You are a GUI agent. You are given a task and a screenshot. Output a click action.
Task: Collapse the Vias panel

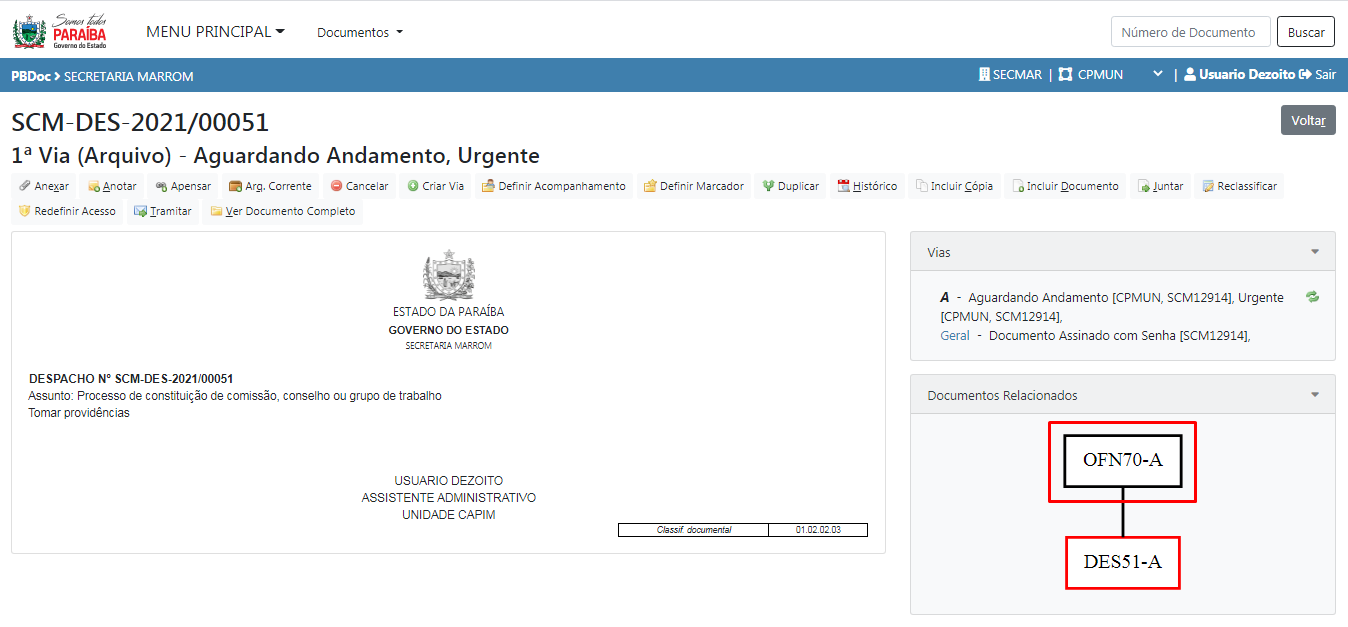[x=1315, y=252]
